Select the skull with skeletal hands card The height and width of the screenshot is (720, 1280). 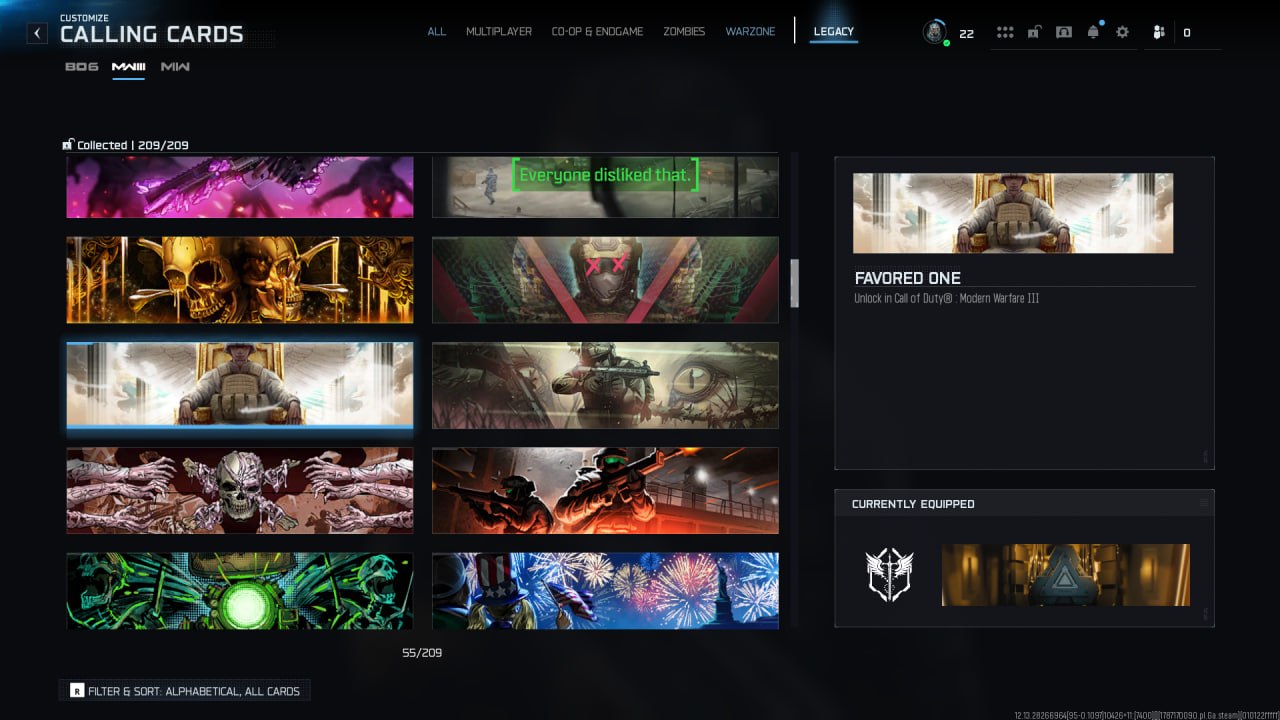click(240, 490)
